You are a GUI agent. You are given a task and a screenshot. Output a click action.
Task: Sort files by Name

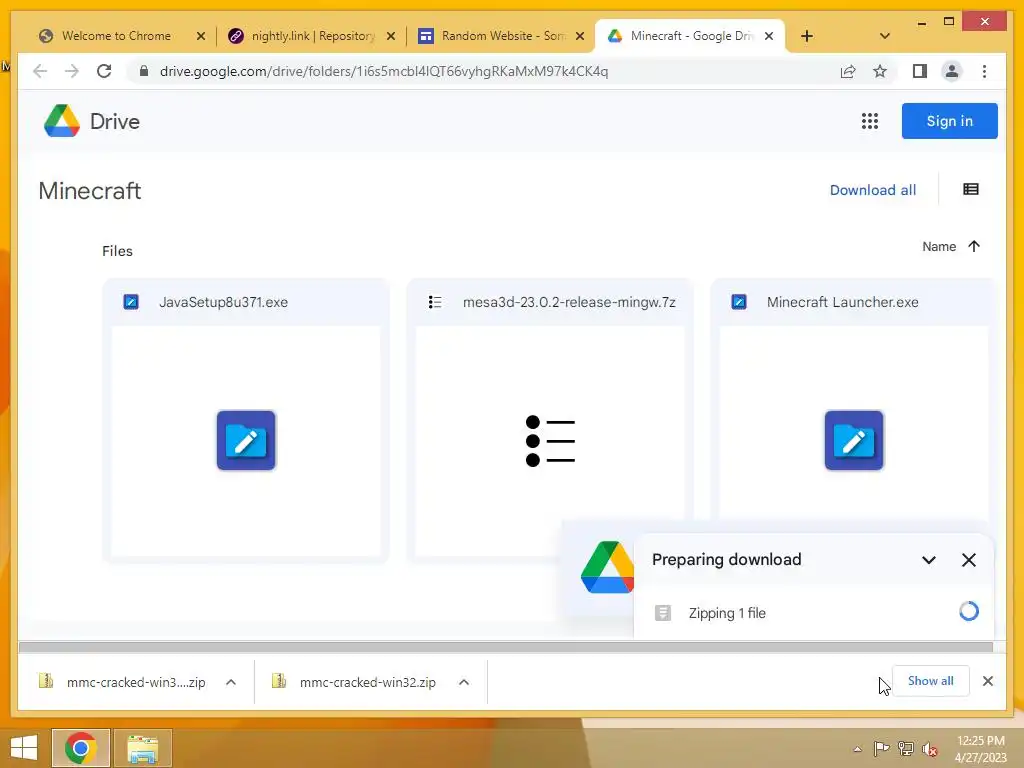pyautogui.click(x=938, y=246)
